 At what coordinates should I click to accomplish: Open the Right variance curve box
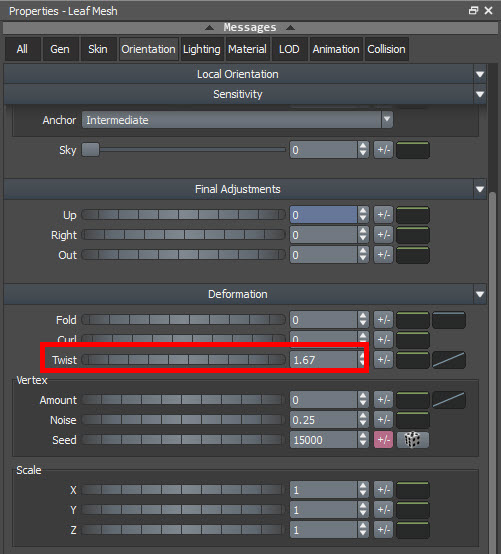pyautogui.click(x=413, y=235)
